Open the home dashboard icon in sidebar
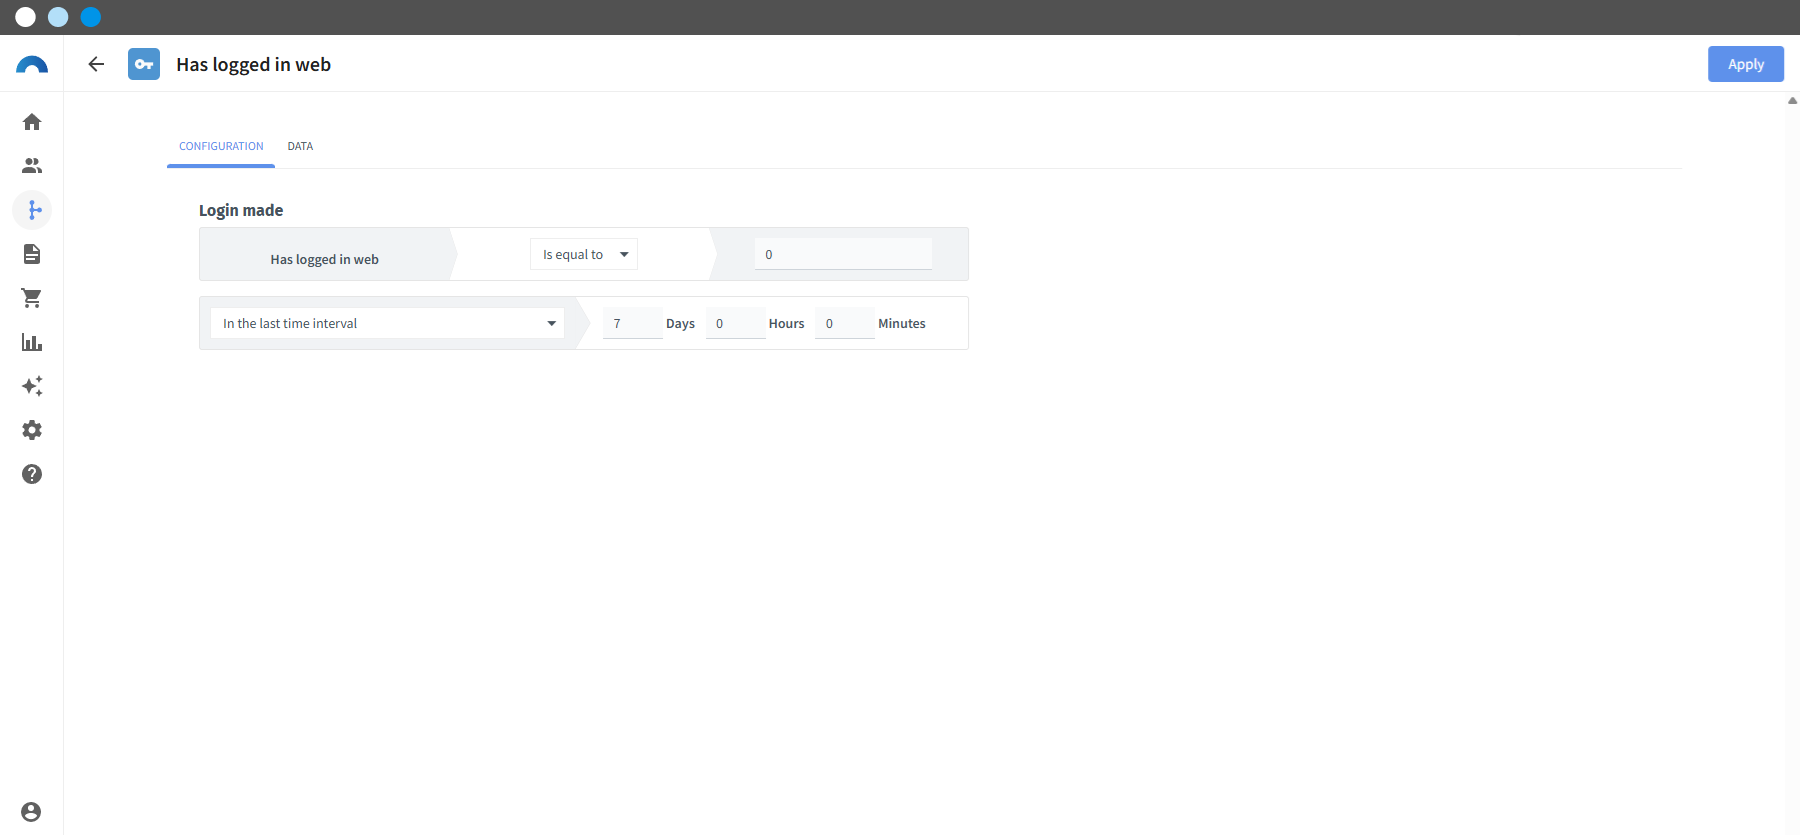Screen dimensions: 1800x835 tap(32, 122)
